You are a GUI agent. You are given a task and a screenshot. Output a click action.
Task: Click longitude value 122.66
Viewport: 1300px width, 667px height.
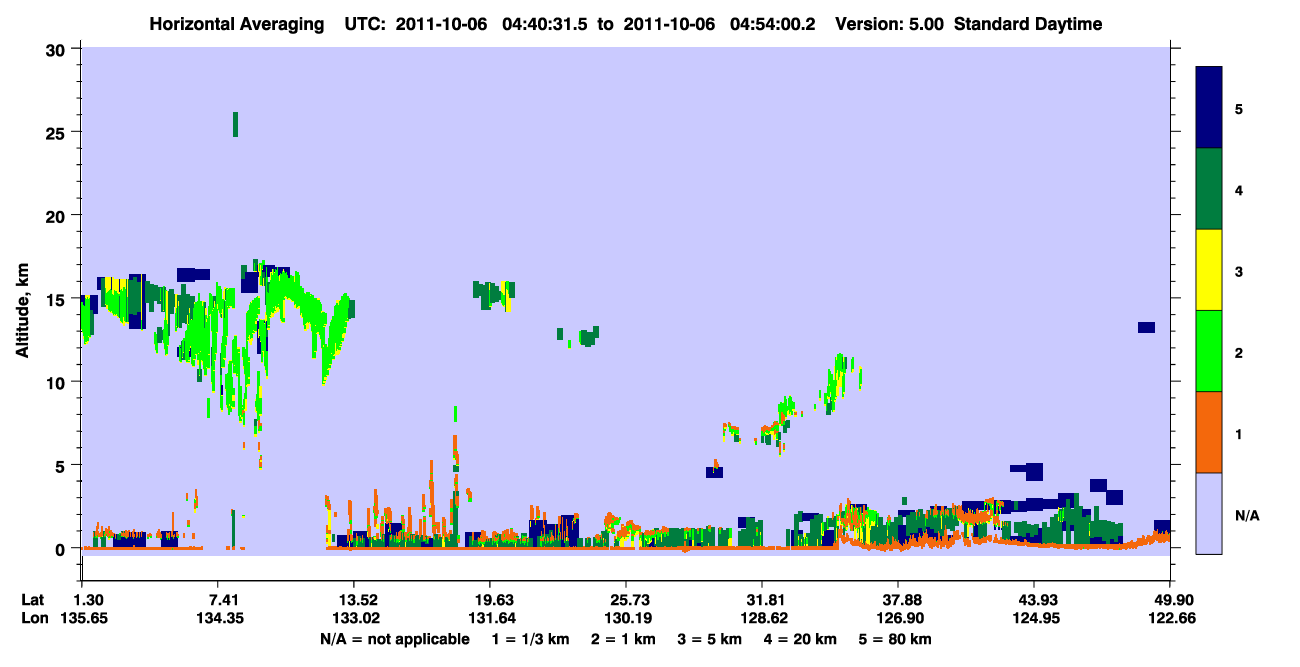pos(1170,618)
